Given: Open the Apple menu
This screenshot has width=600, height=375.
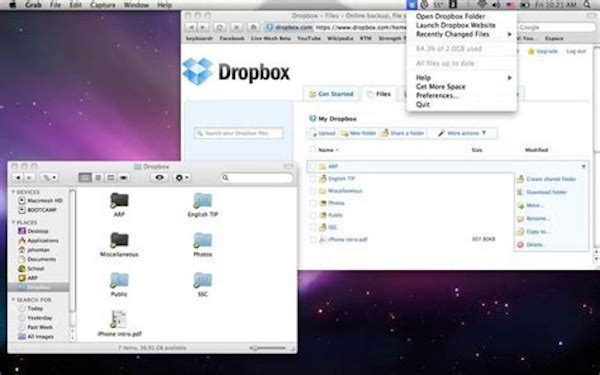Looking at the screenshot, I should [12, 5].
